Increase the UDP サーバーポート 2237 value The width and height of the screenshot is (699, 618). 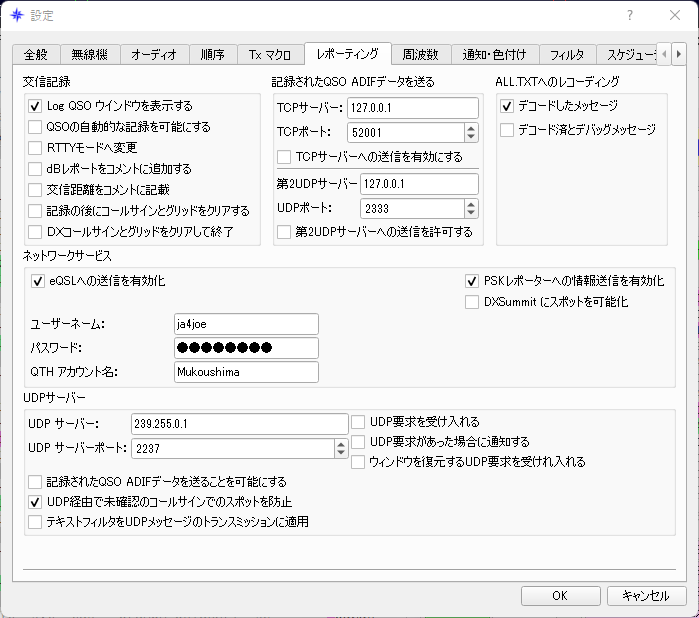pyautogui.click(x=341, y=445)
